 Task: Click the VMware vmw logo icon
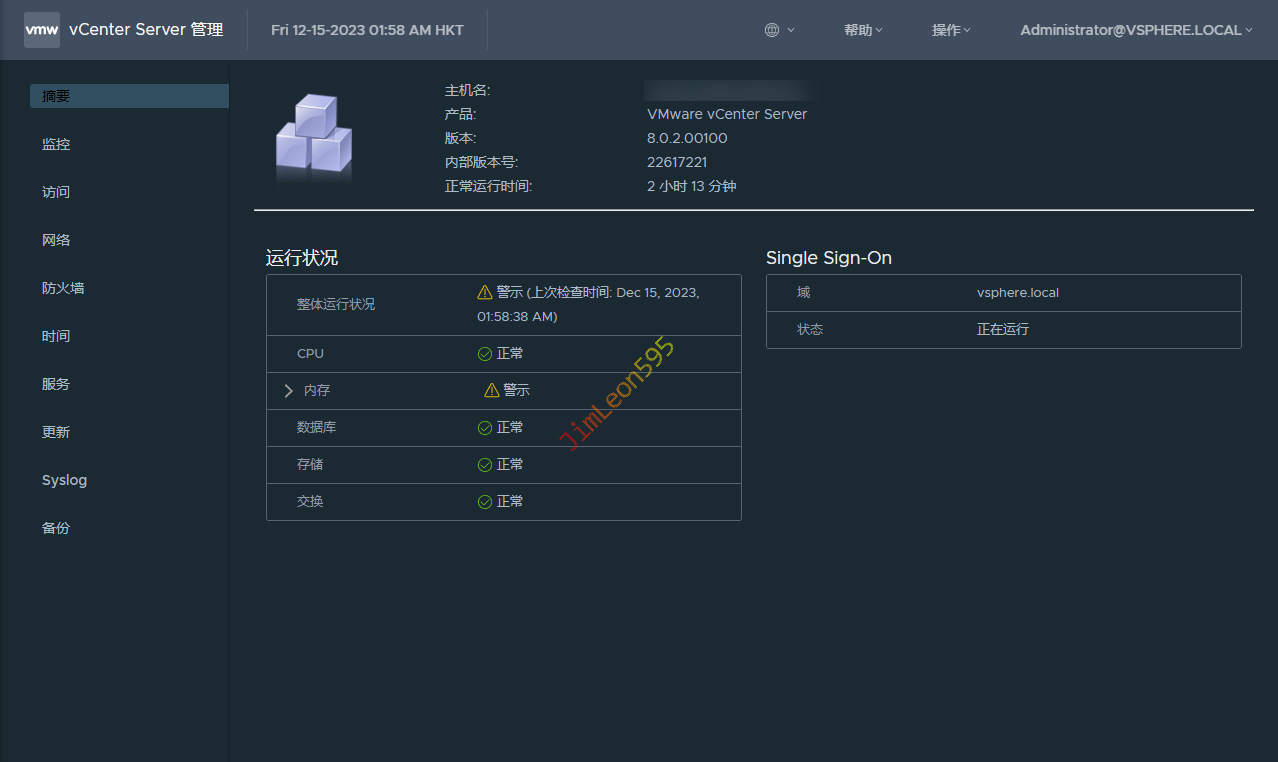[42, 30]
